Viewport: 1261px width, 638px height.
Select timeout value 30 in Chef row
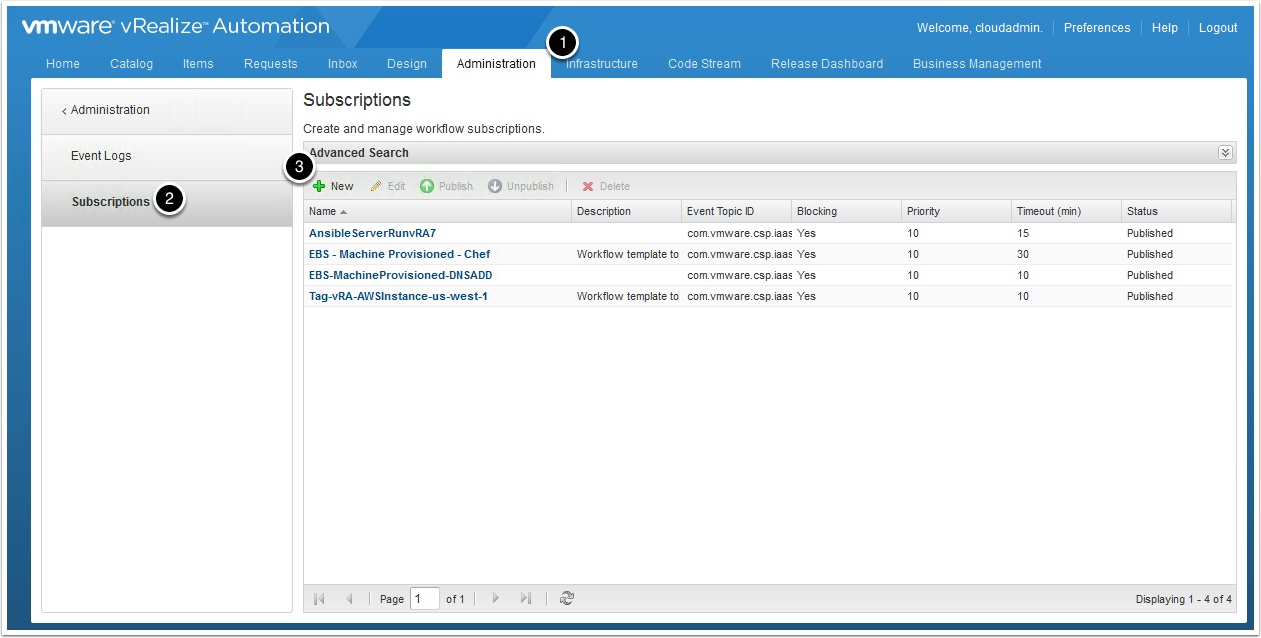(1023, 254)
